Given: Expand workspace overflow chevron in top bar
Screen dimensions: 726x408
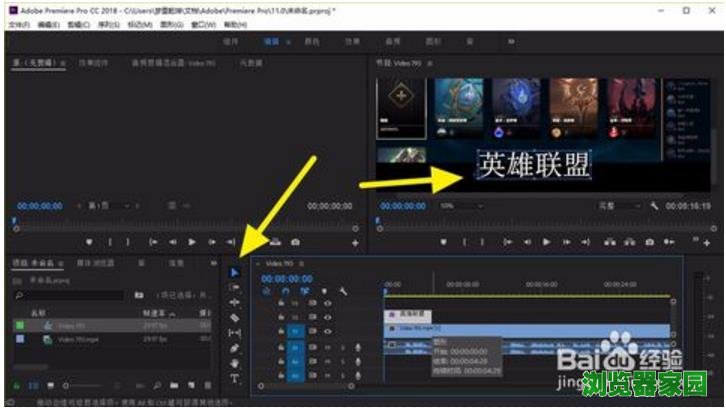Looking at the screenshot, I should (x=512, y=41).
